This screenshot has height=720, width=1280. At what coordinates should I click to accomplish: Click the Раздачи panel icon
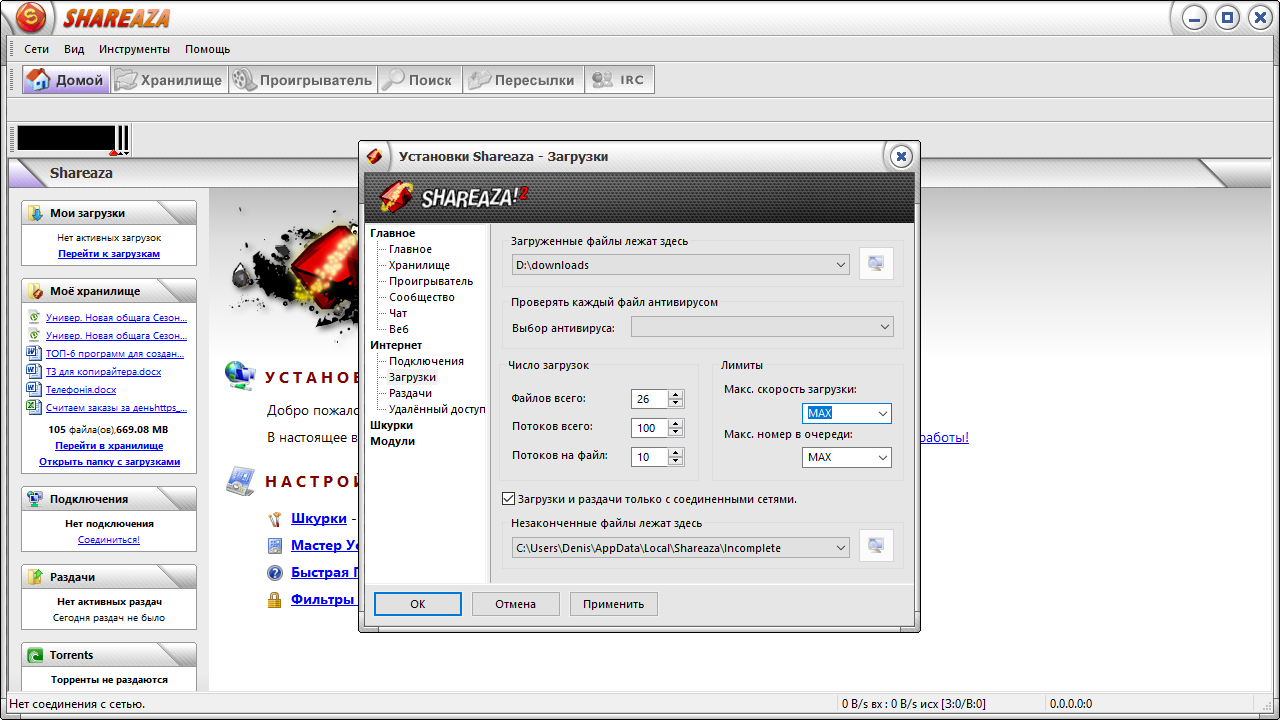coord(36,577)
